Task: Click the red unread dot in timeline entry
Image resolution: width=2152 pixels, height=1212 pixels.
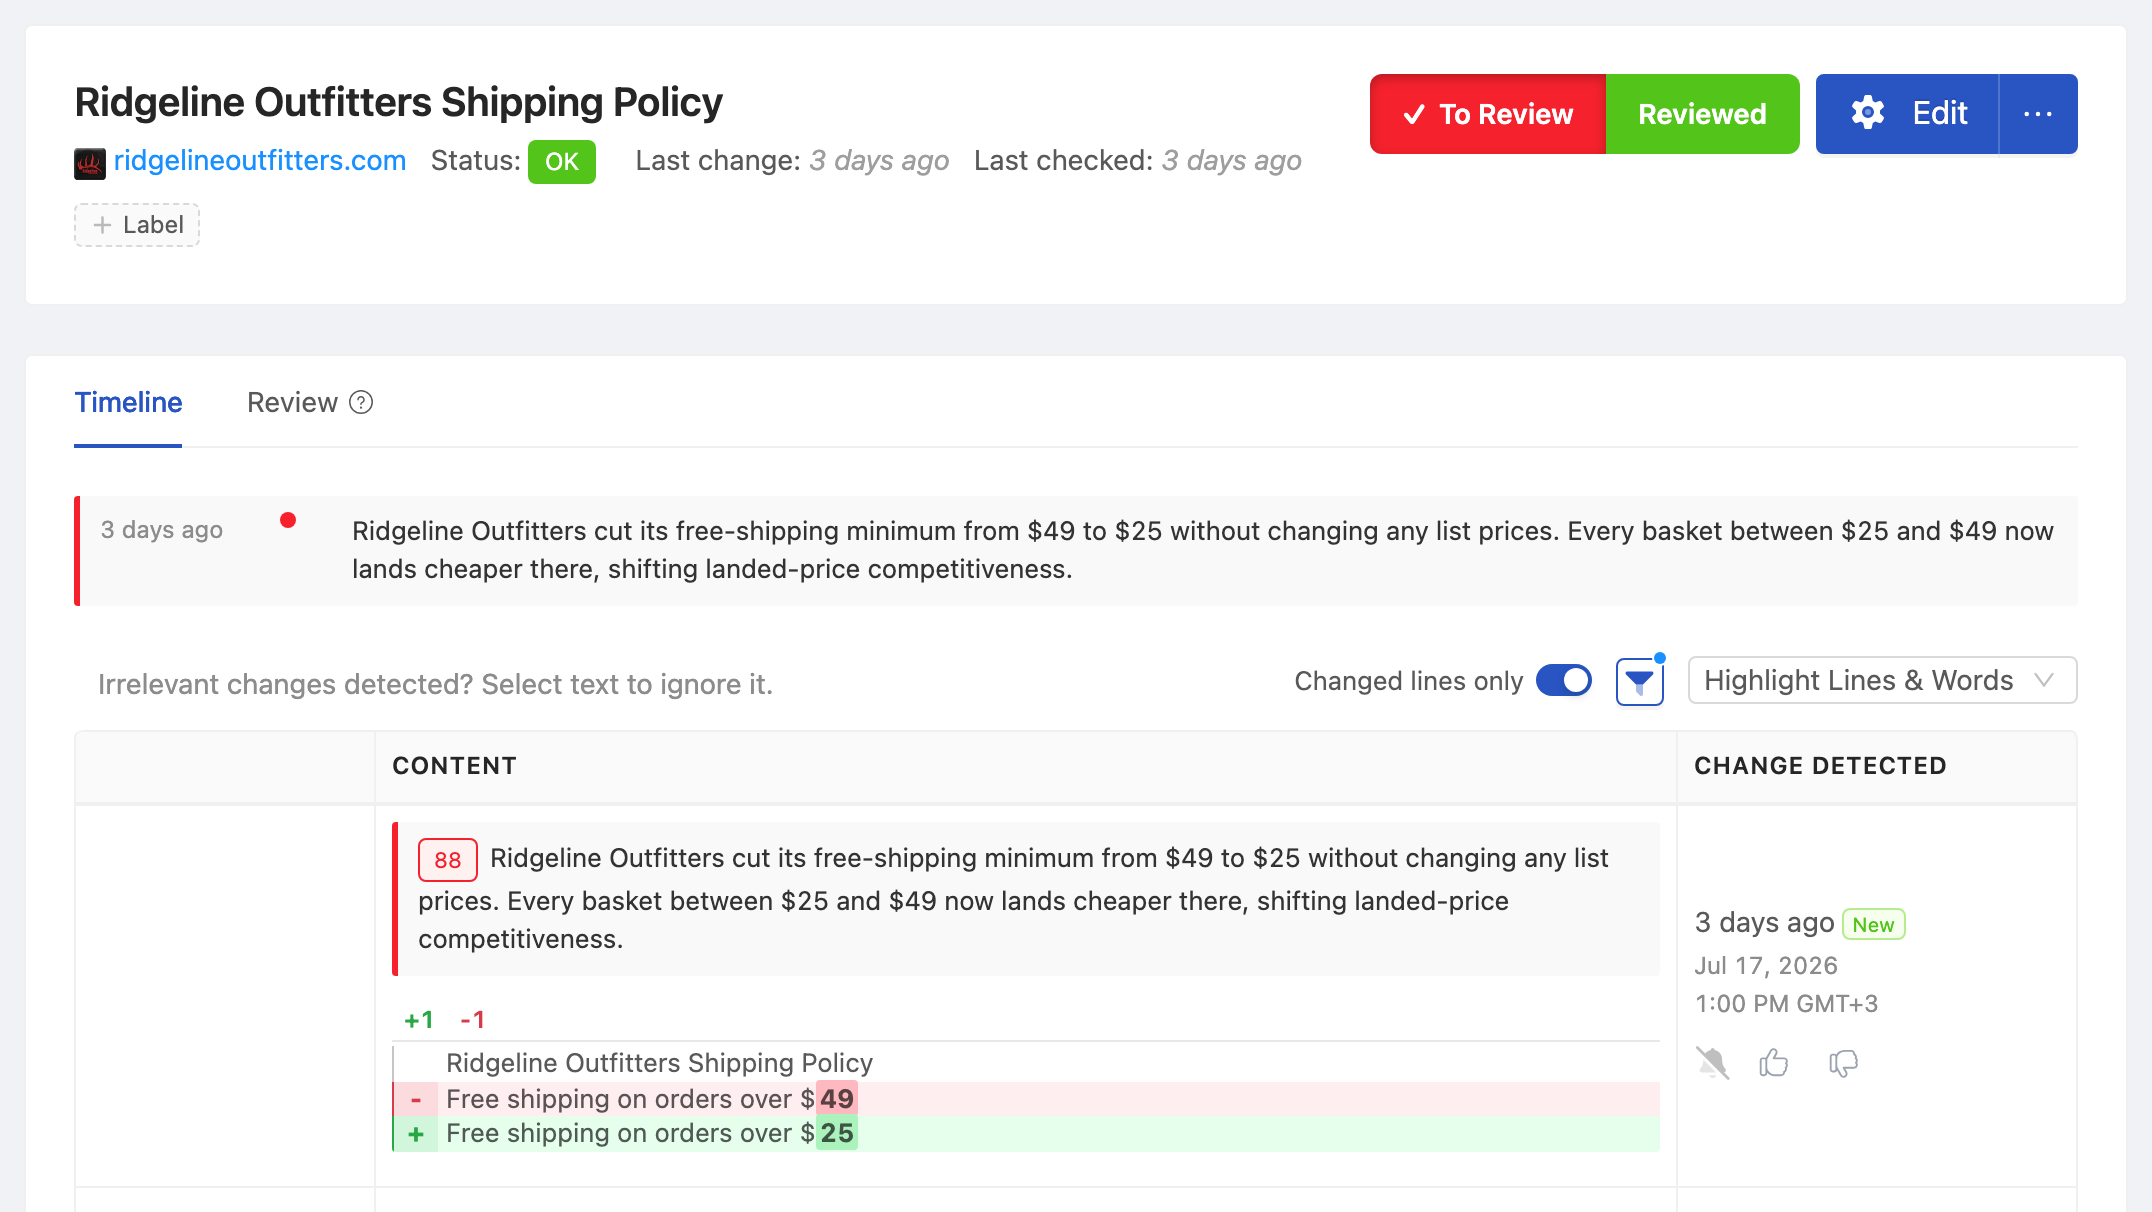Action: 288,520
